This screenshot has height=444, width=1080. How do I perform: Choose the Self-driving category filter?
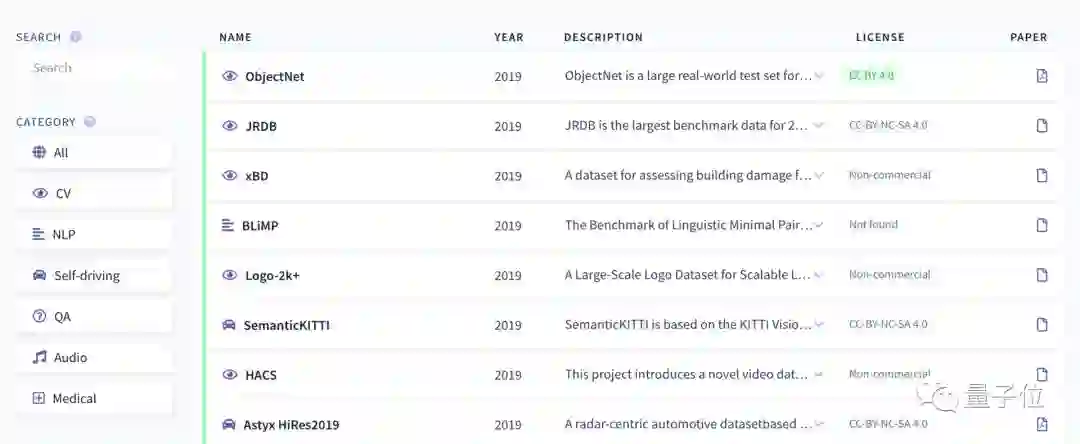point(93,275)
